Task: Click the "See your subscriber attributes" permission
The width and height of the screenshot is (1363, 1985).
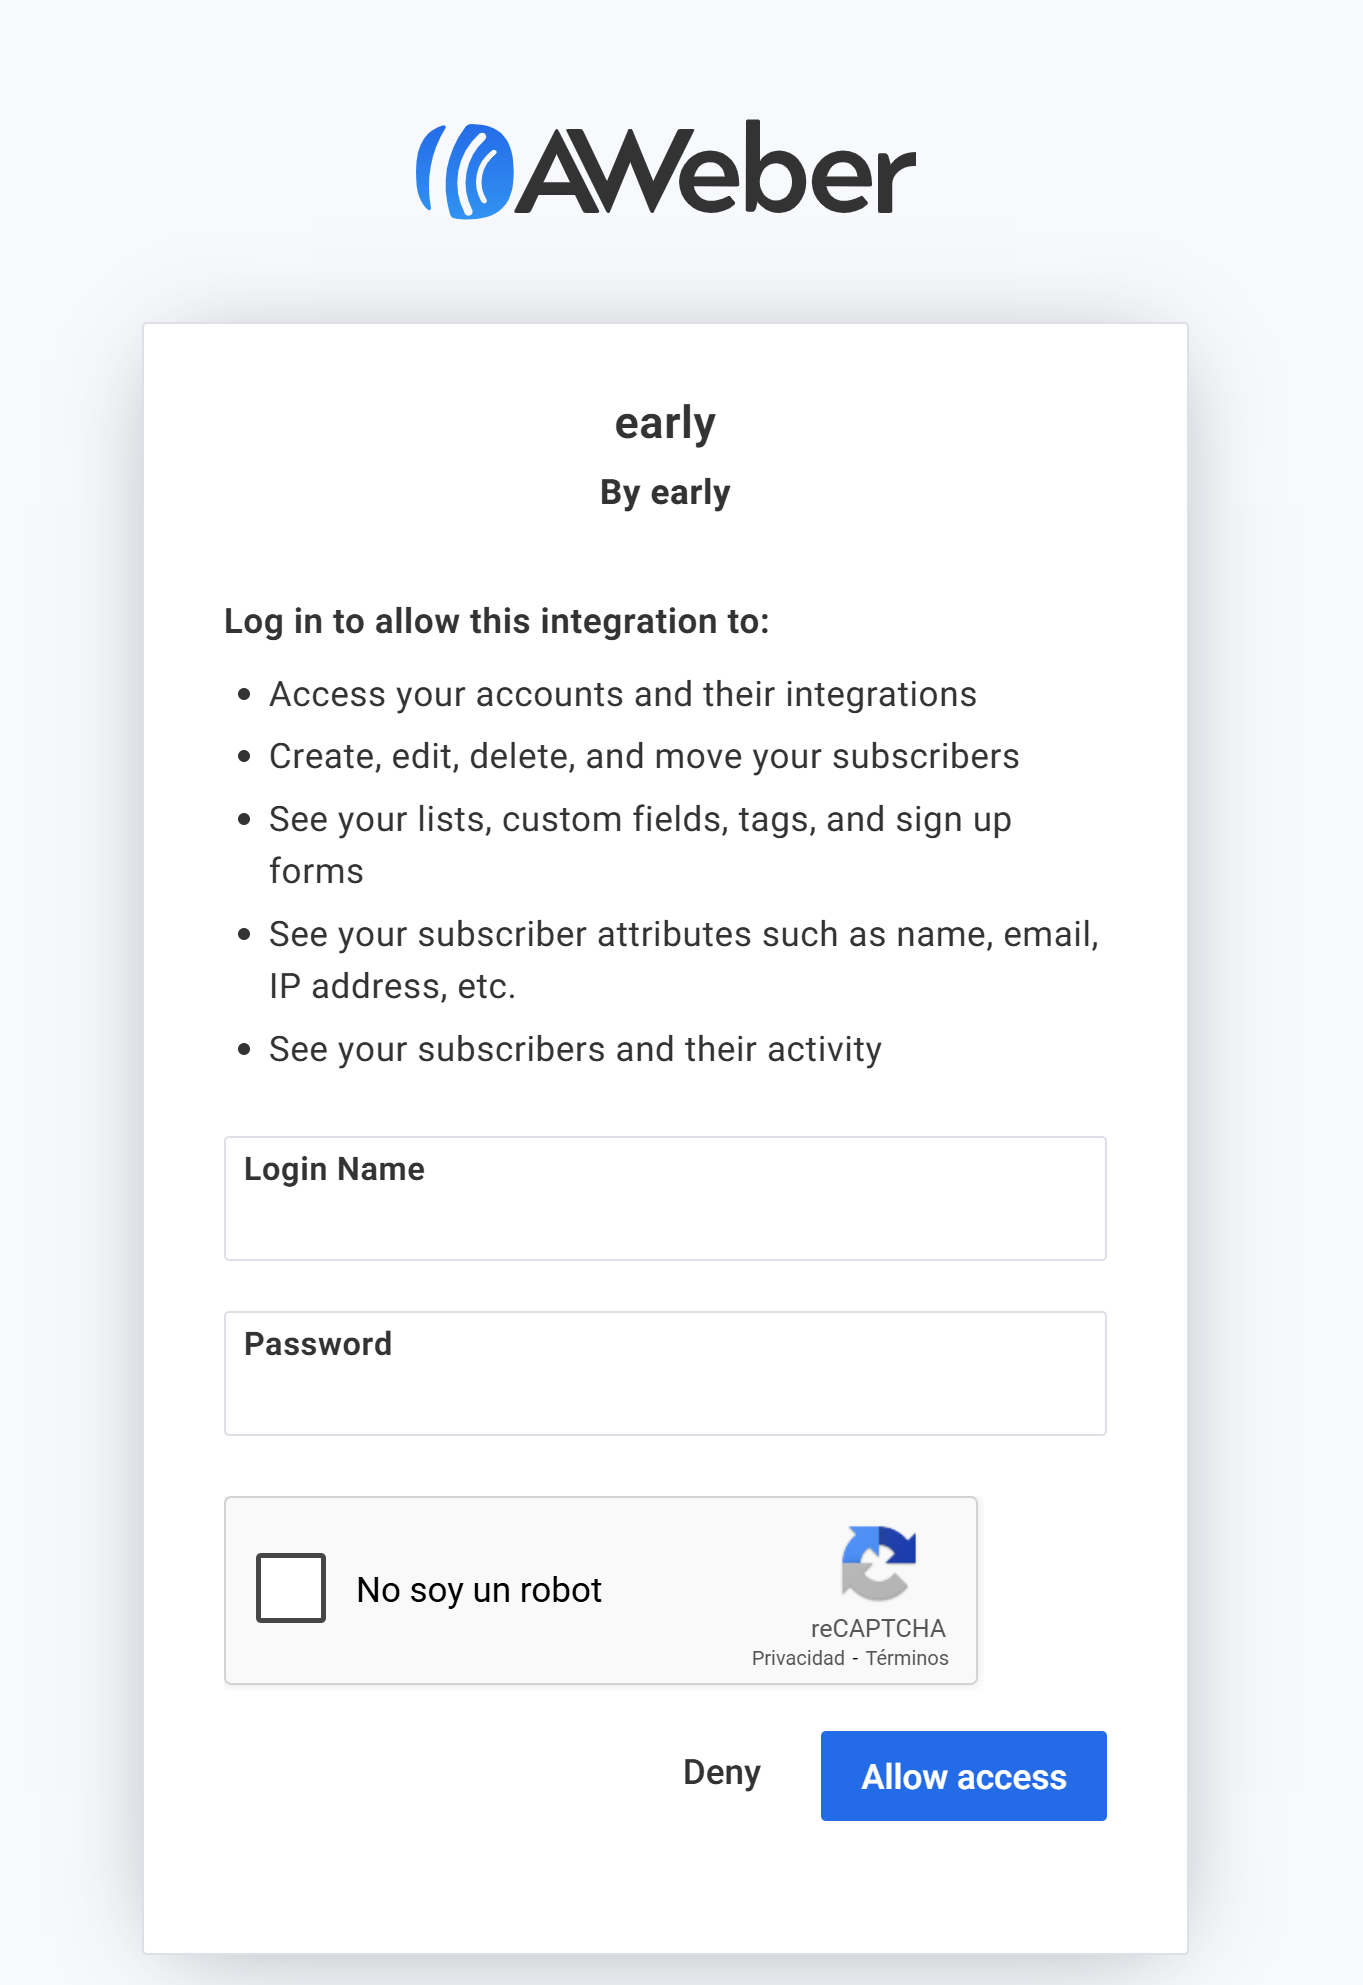Action: pyautogui.click(x=683, y=934)
